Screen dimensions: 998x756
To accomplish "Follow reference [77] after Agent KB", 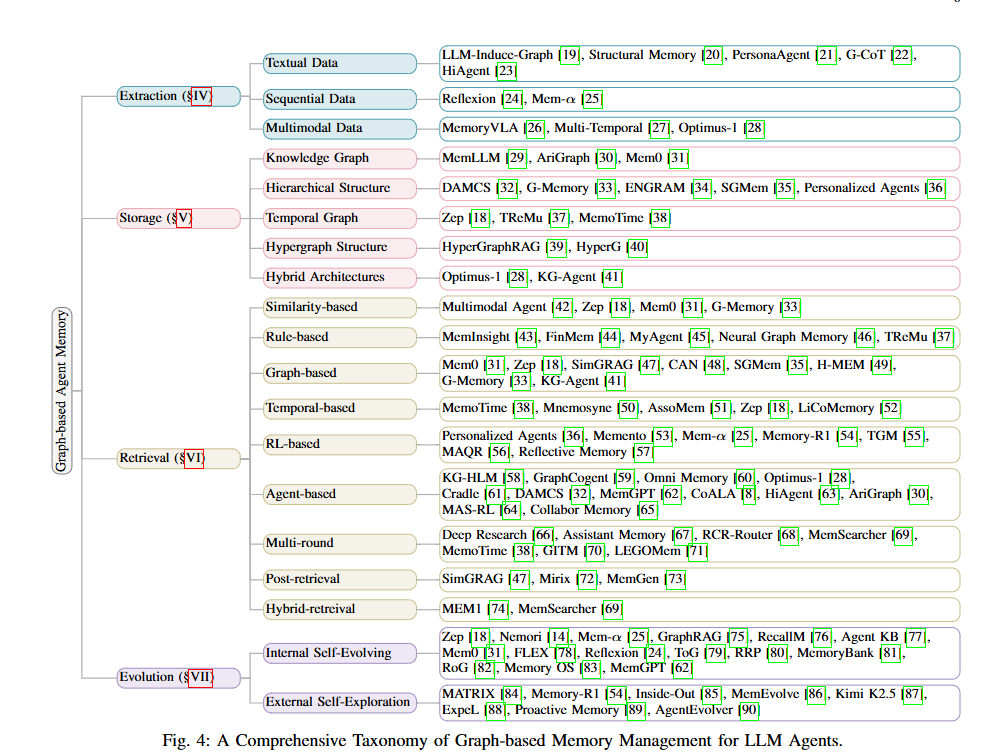I will [916, 638].
